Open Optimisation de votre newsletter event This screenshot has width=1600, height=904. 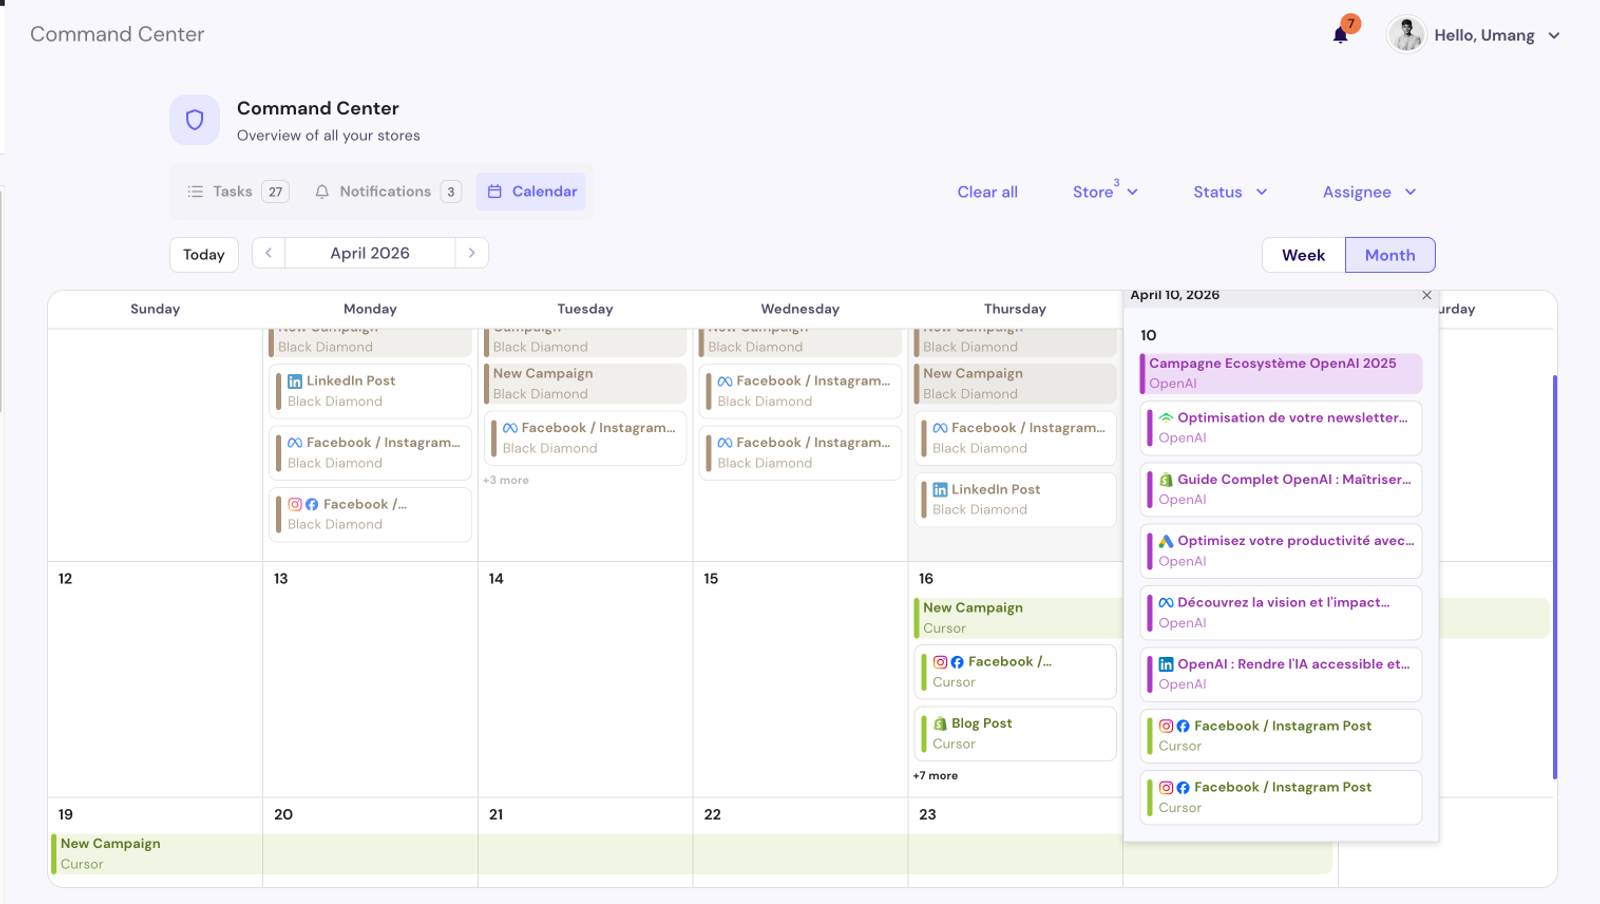(1281, 428)
